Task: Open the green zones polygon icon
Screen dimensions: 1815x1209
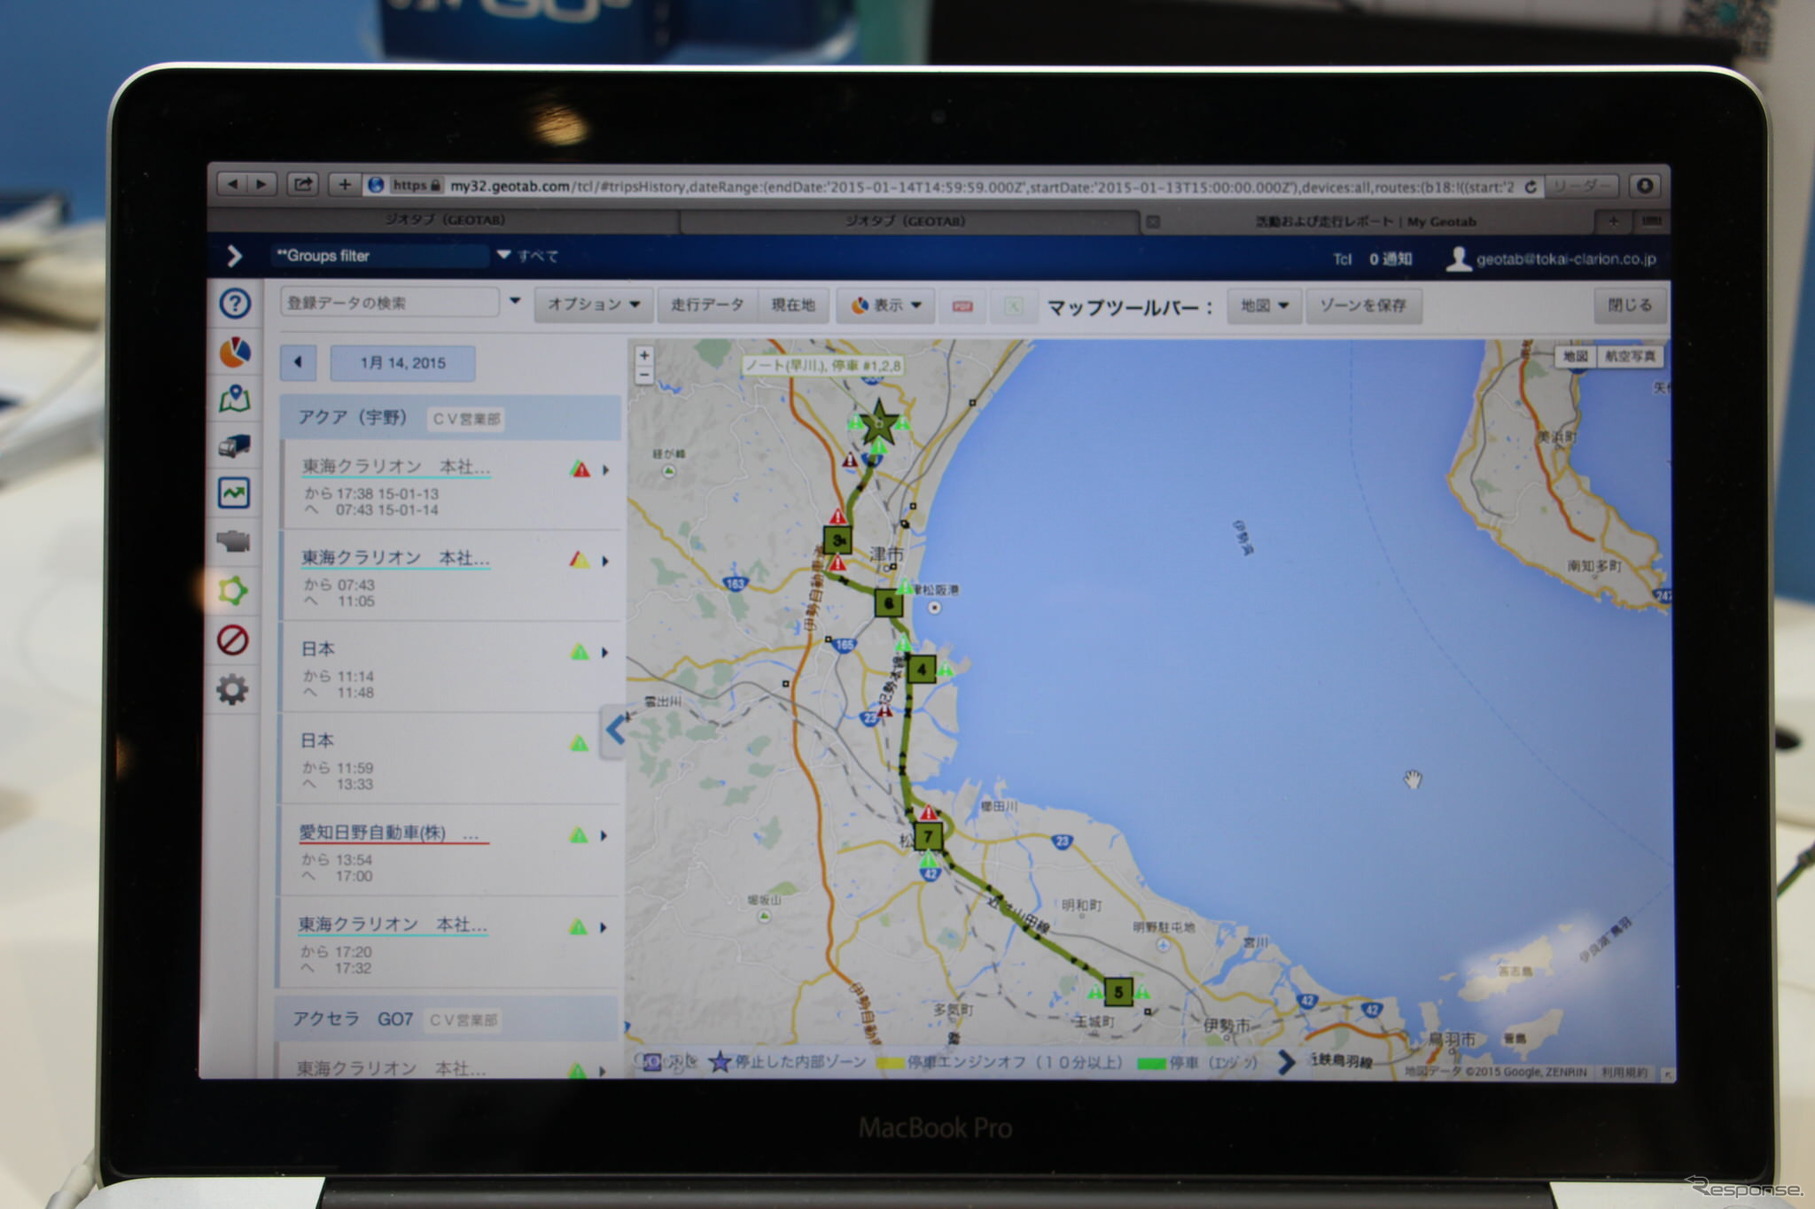Action: [233, 590]
